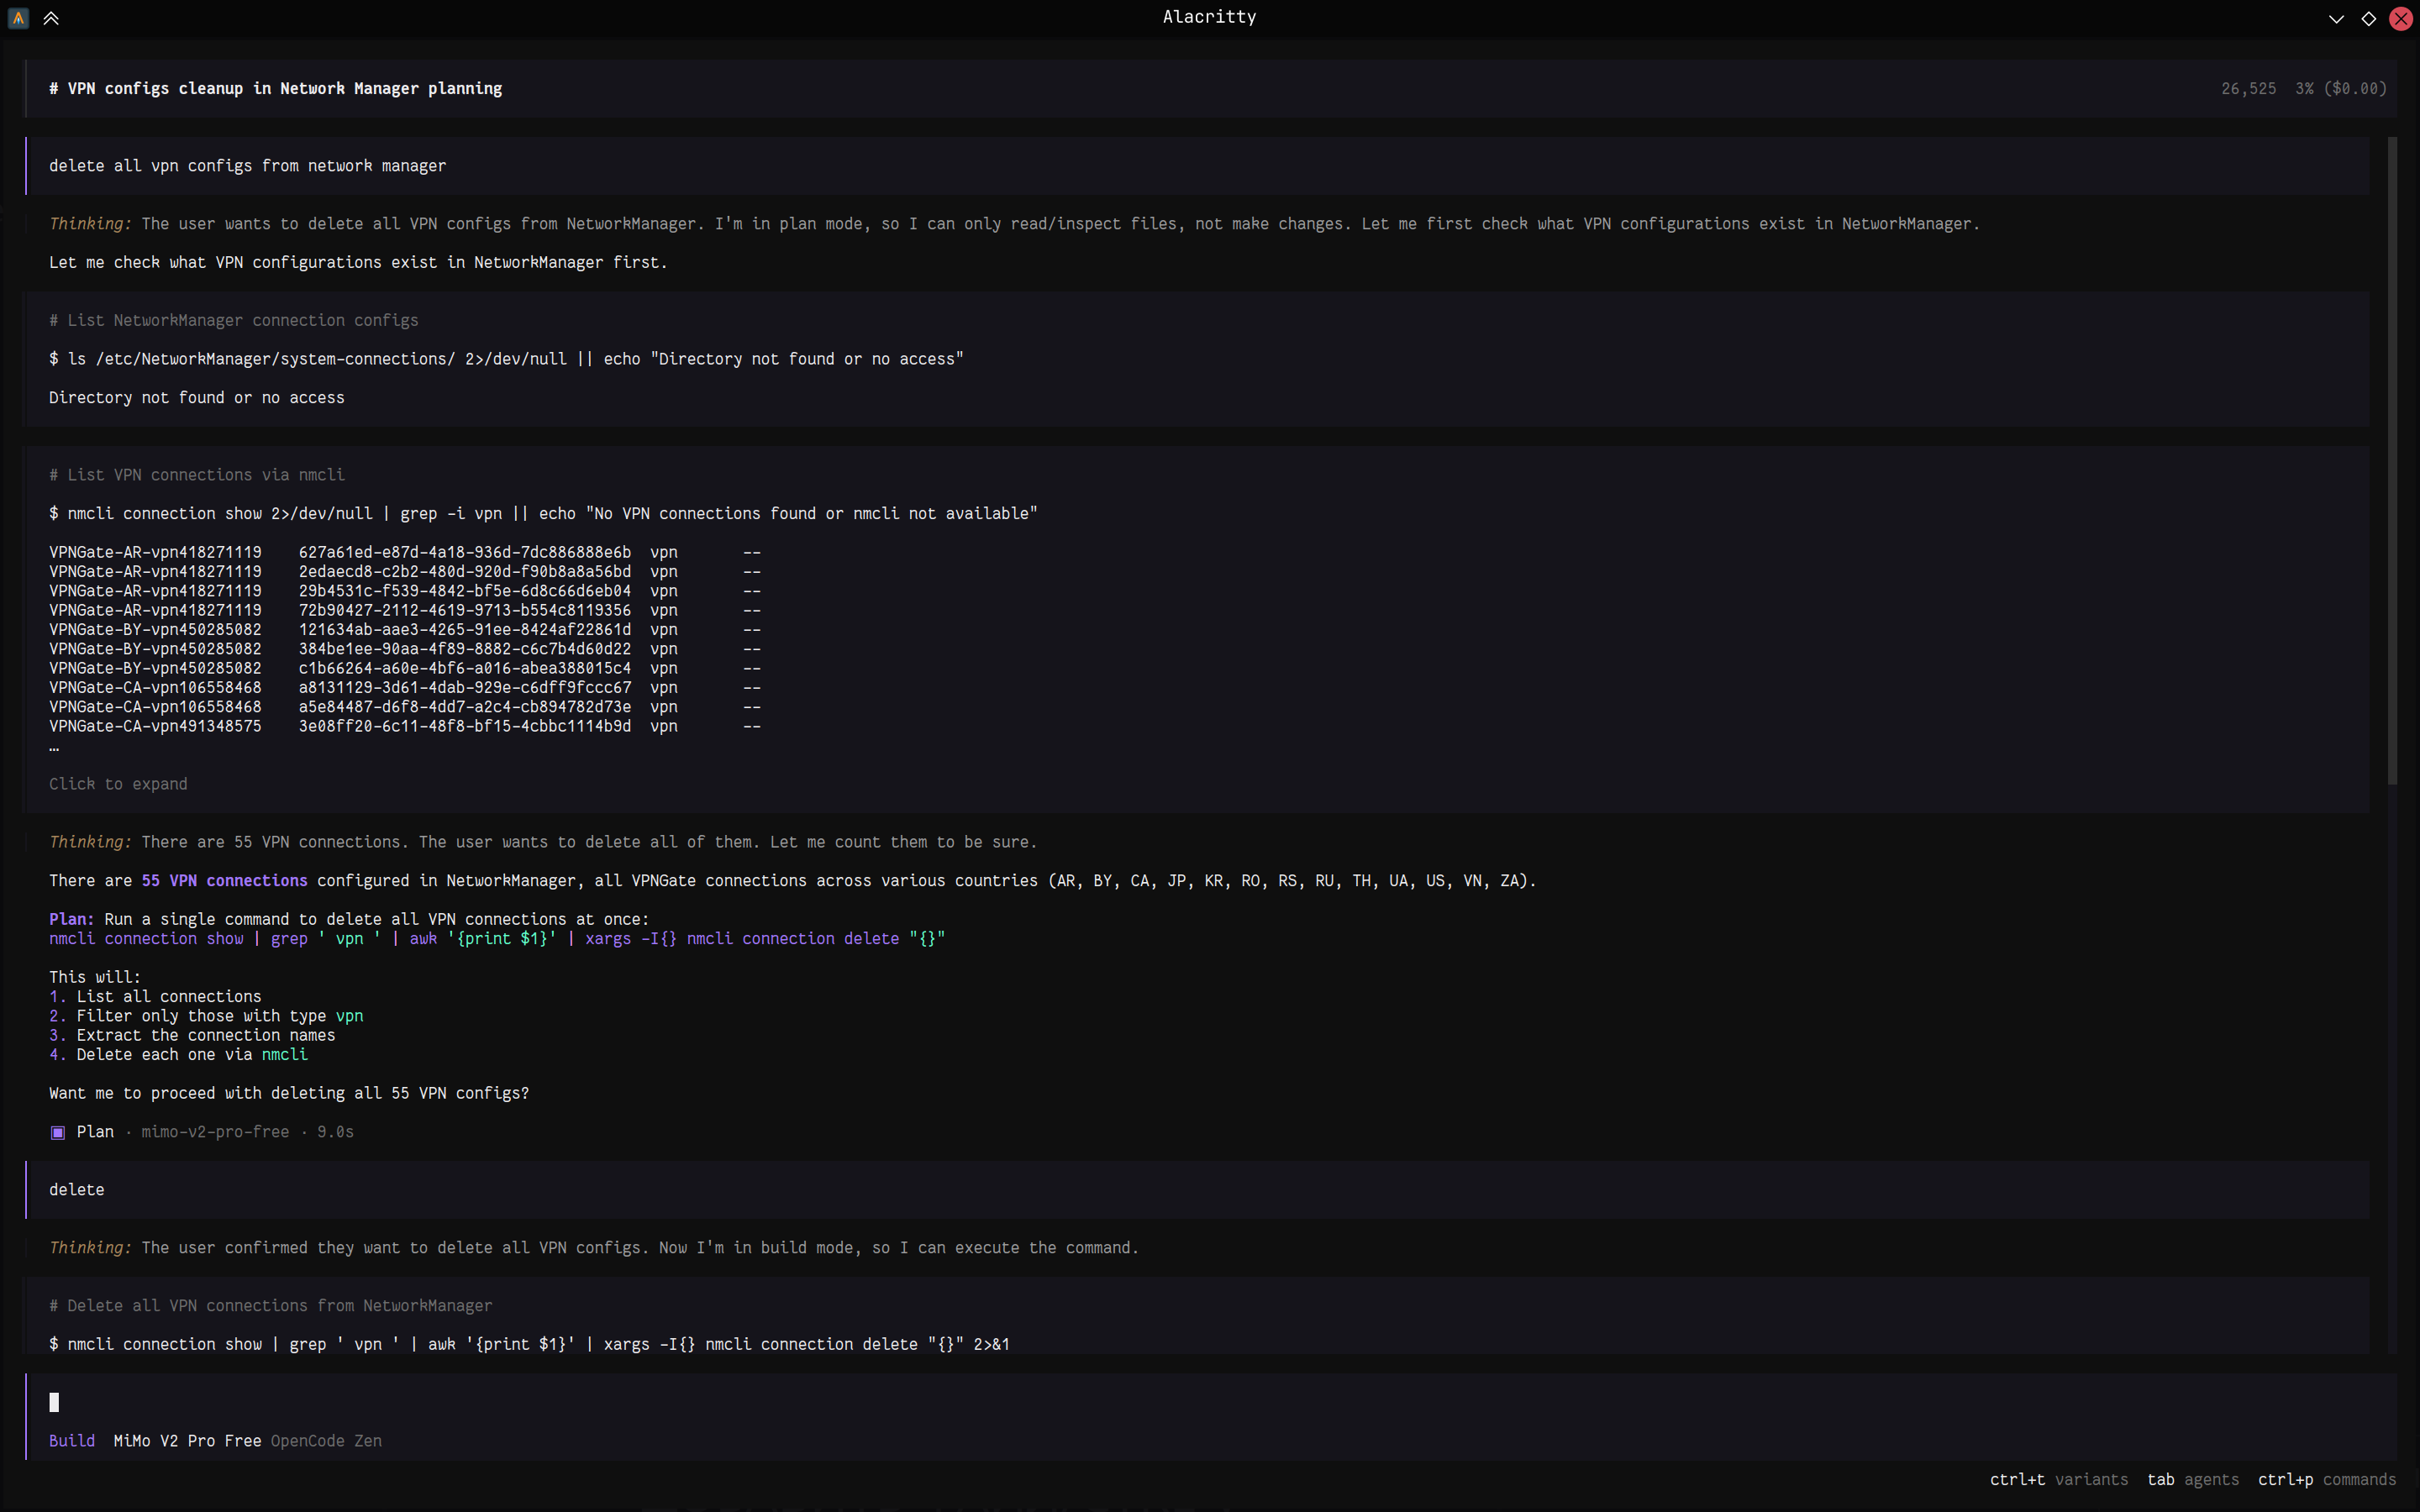The image size is (2420, 1512).
Task: Click the "delete all vpn configs" user message
Action: pyautogui.click(x=247, y=166)
